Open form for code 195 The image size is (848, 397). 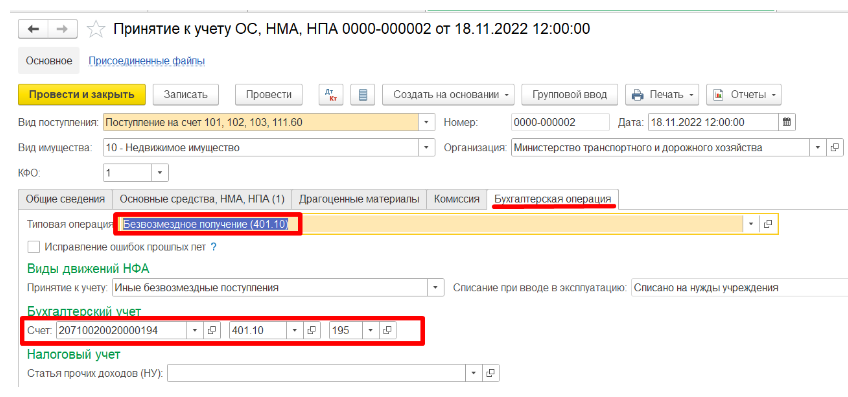pos(387,330)
